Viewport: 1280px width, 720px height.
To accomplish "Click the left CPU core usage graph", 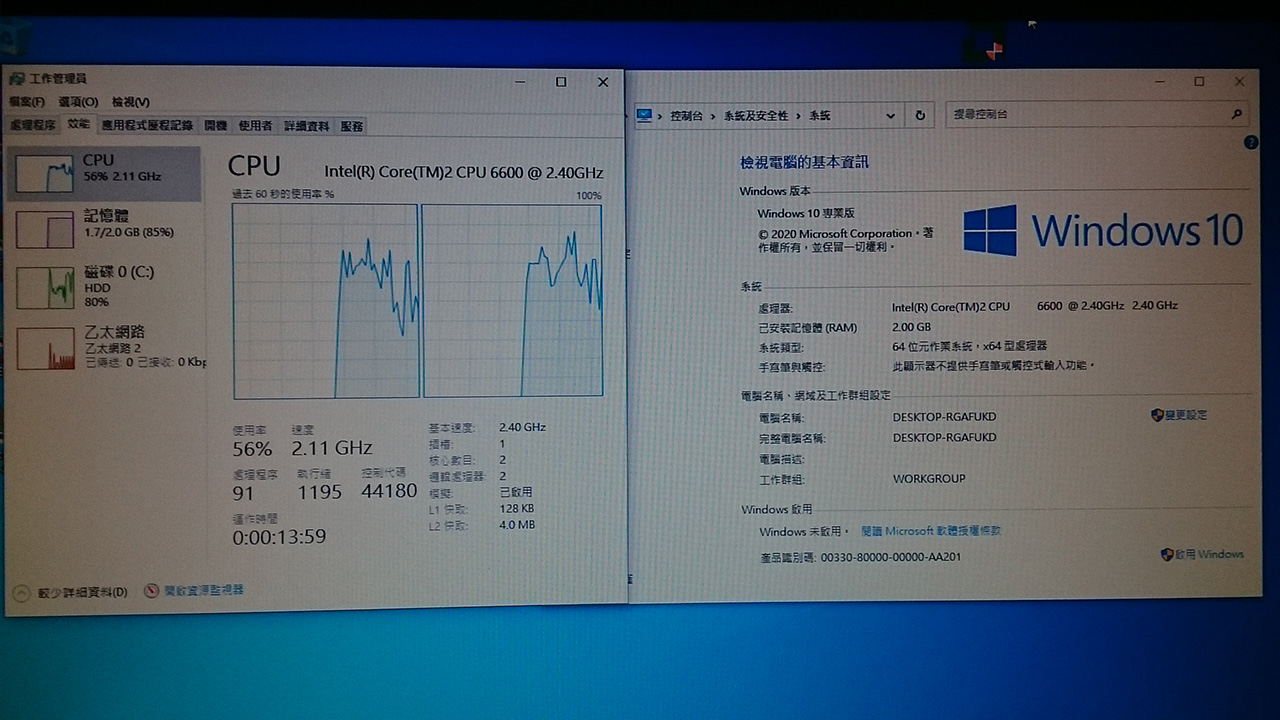I will (326, 301).
